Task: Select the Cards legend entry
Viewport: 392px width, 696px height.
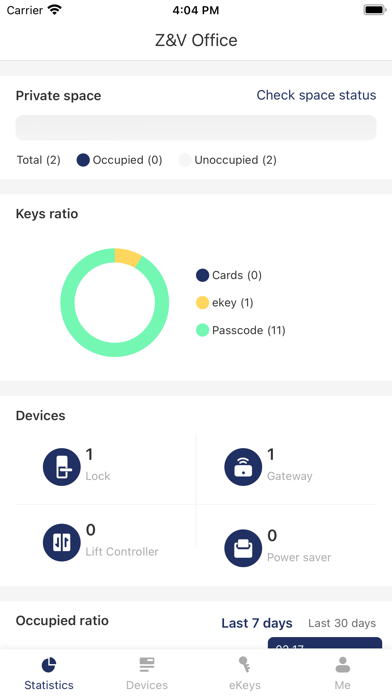Action: [229, 275]
